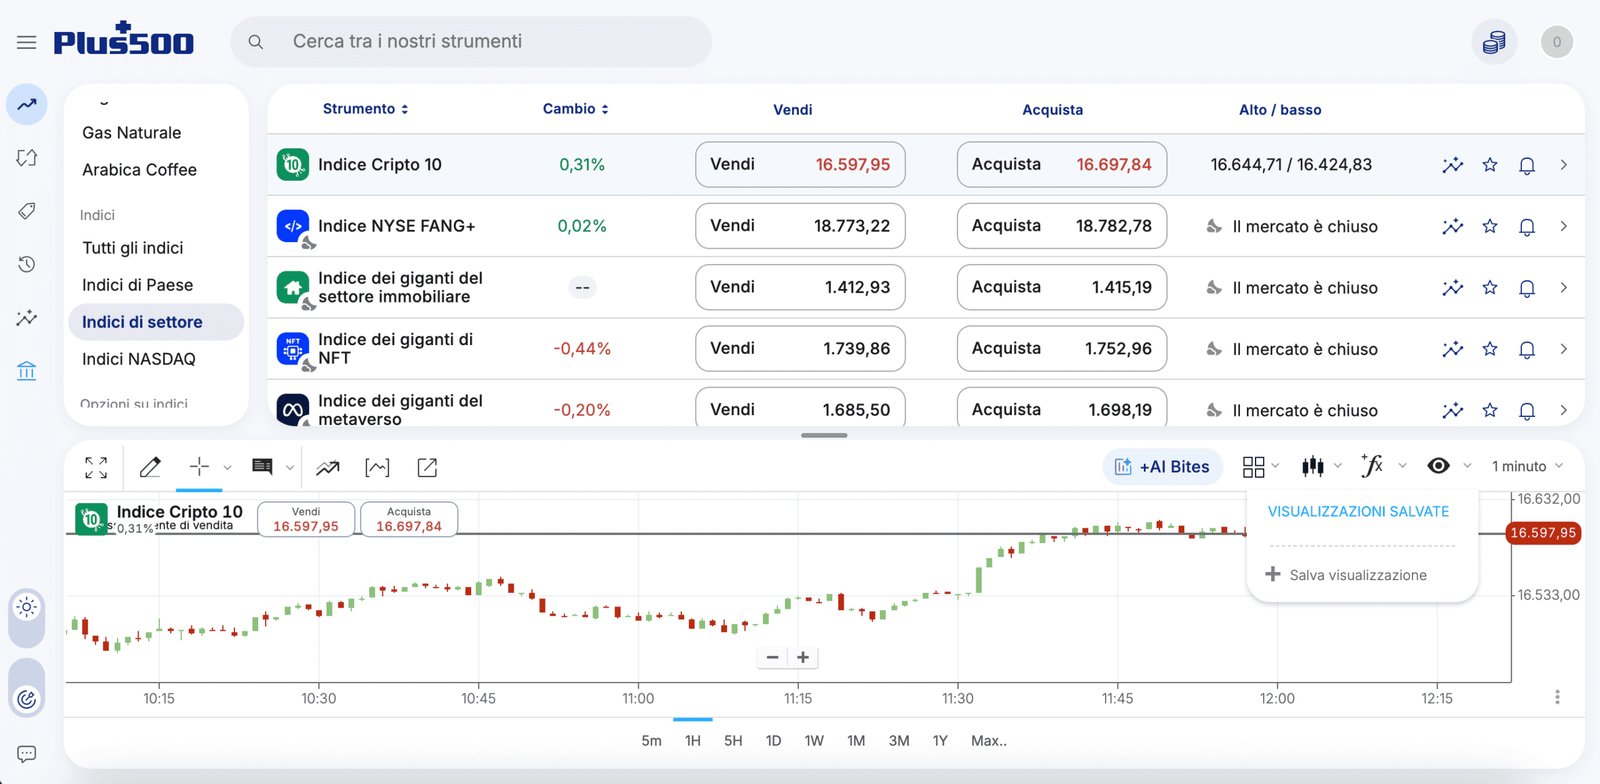Image resolution: width=1600 pixels, height=784 pixels.
Task: Select the pencil drawing tool
Action: (150, 467)
